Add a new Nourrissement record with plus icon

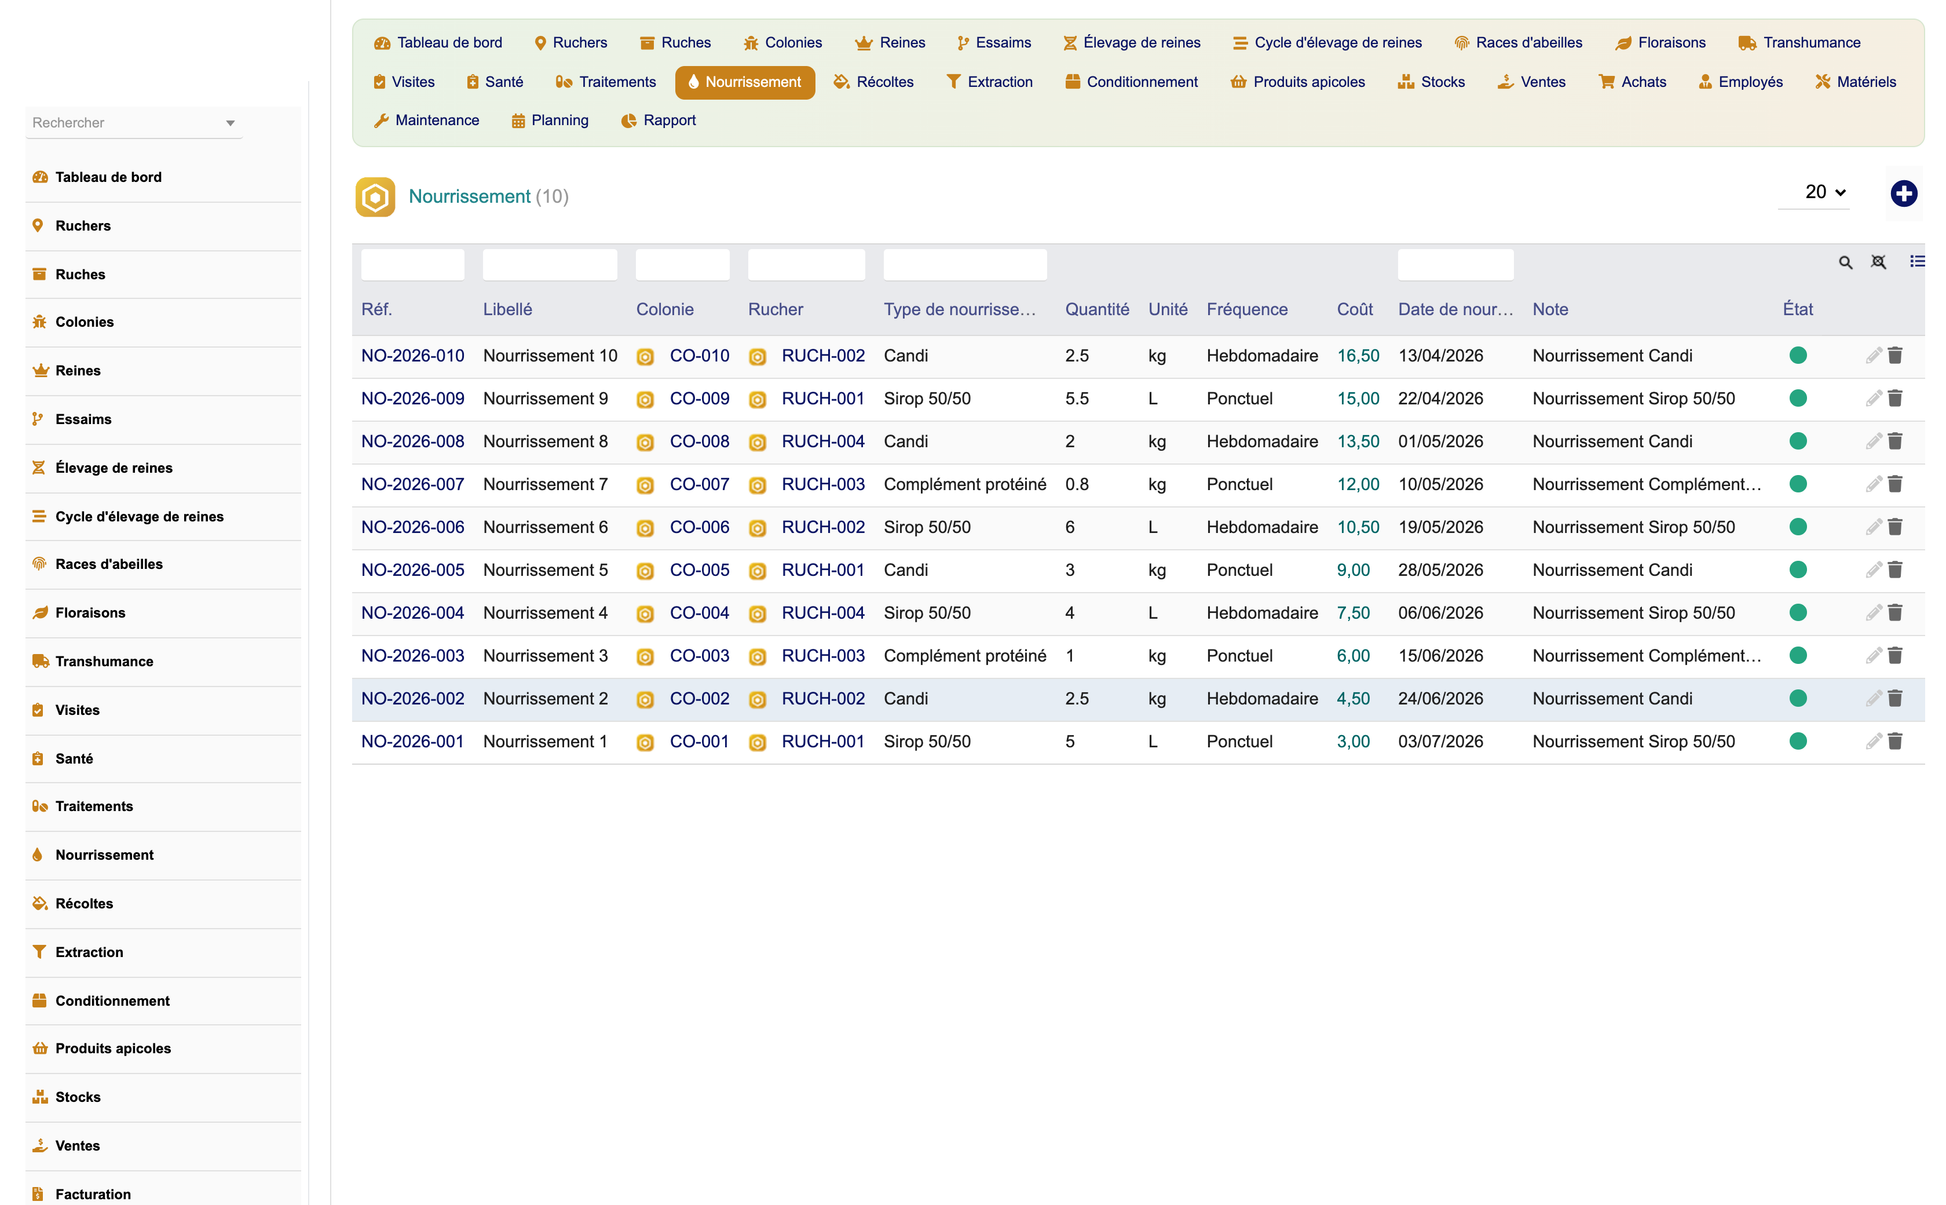(x=1903, y=194)
